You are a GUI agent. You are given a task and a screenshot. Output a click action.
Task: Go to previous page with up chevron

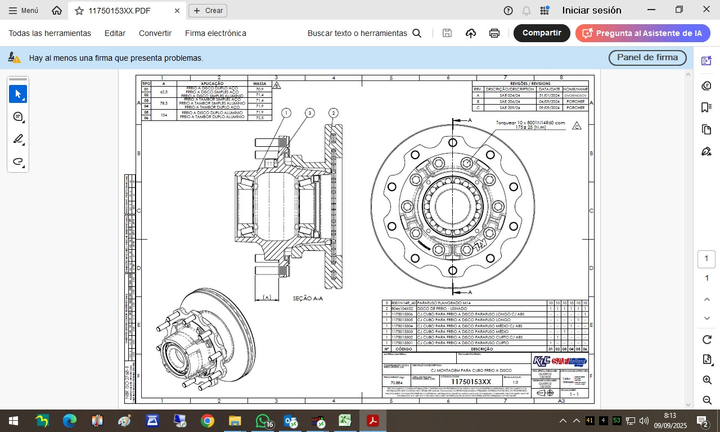click(706, 298)
